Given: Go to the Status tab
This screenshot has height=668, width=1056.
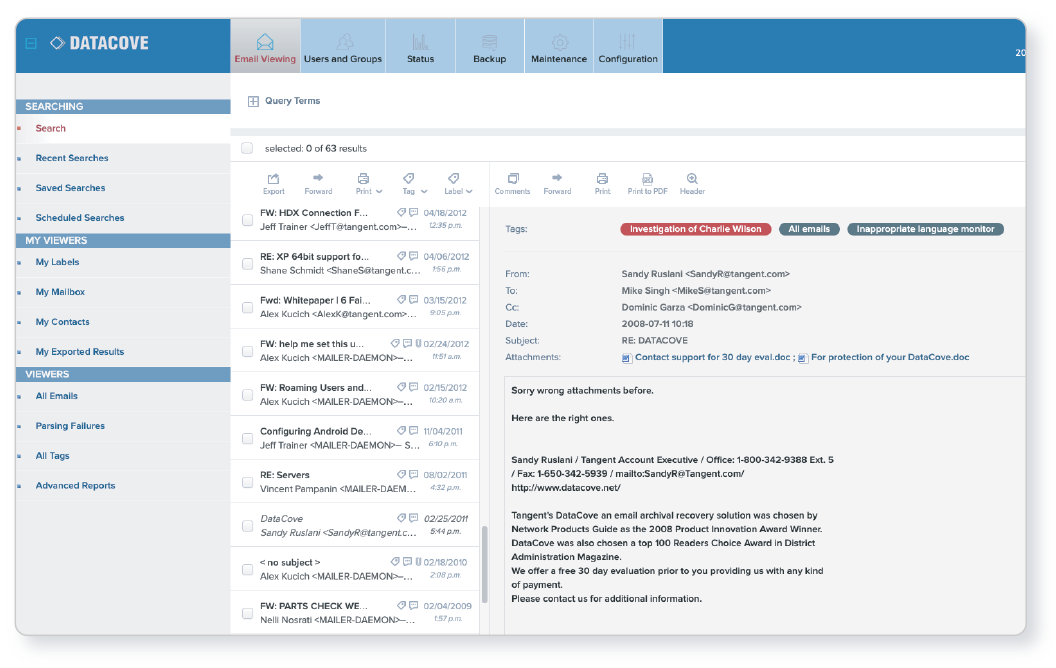Looking at the screenshot, I should [x=420, y=46].
